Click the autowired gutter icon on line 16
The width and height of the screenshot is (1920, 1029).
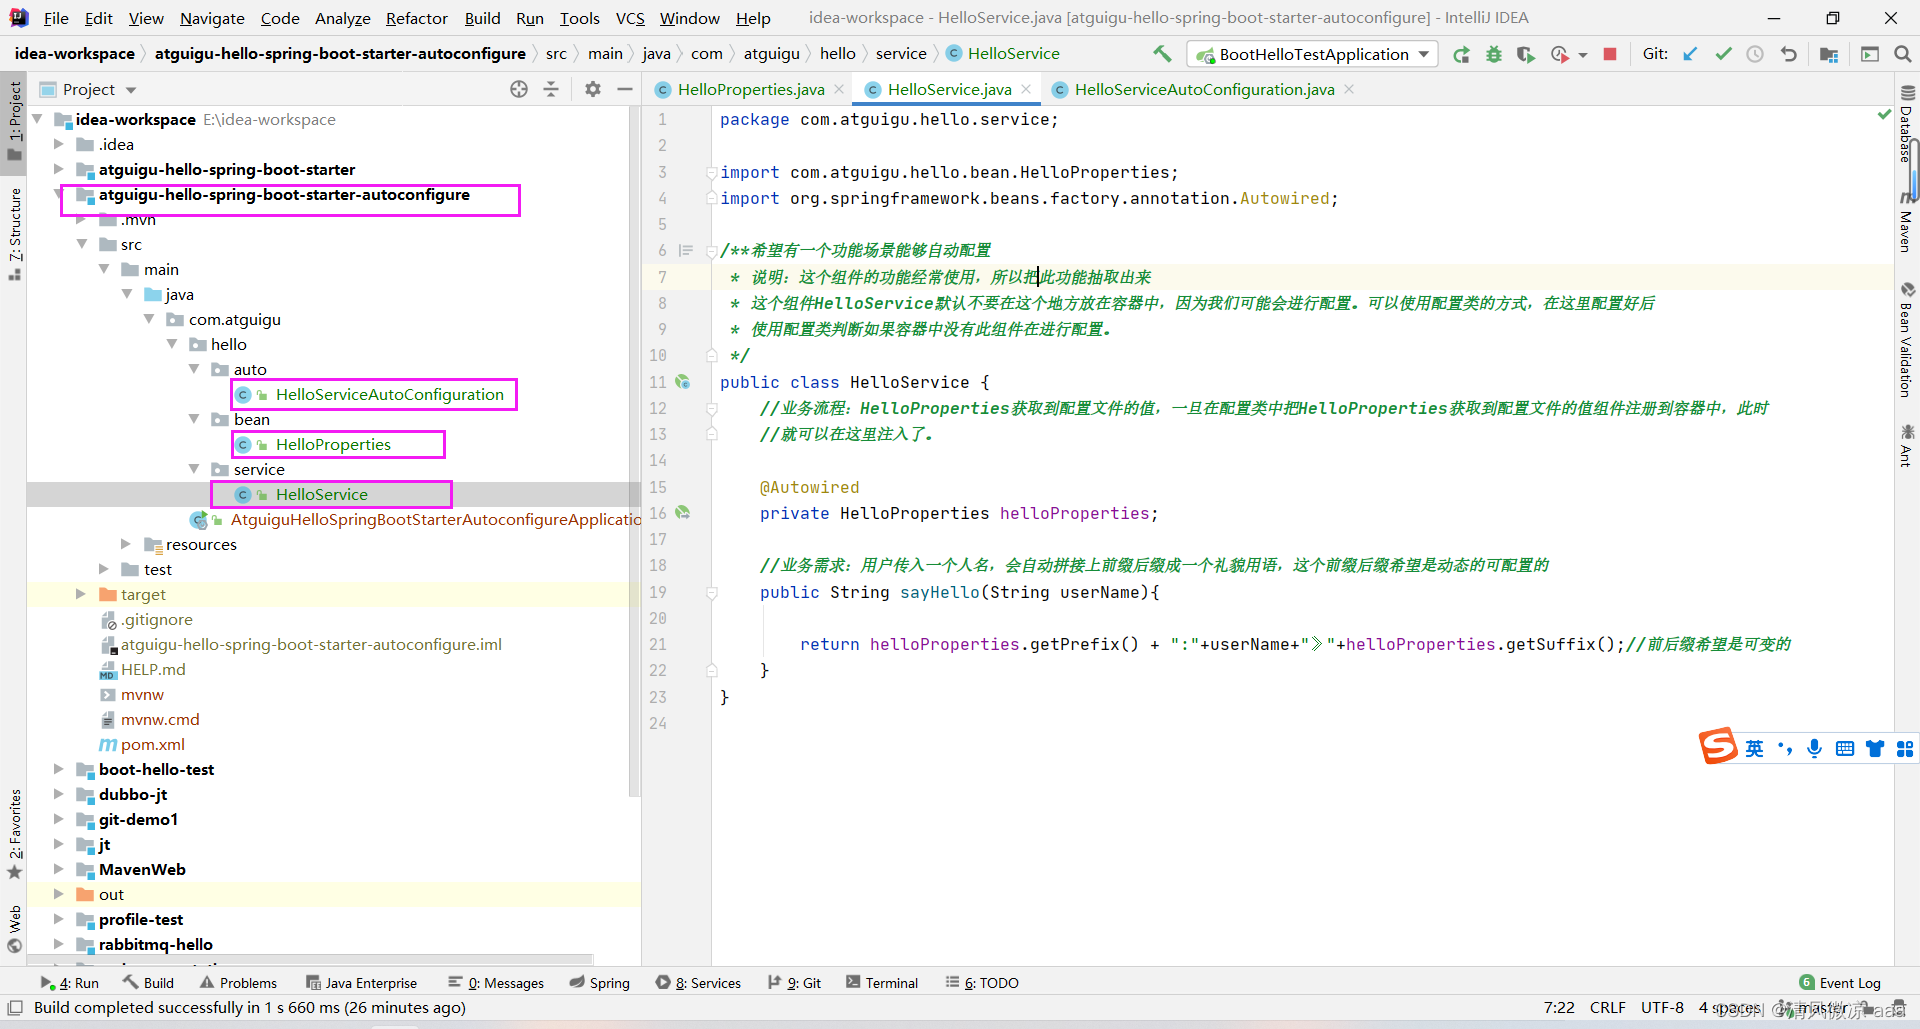point(683,513)
